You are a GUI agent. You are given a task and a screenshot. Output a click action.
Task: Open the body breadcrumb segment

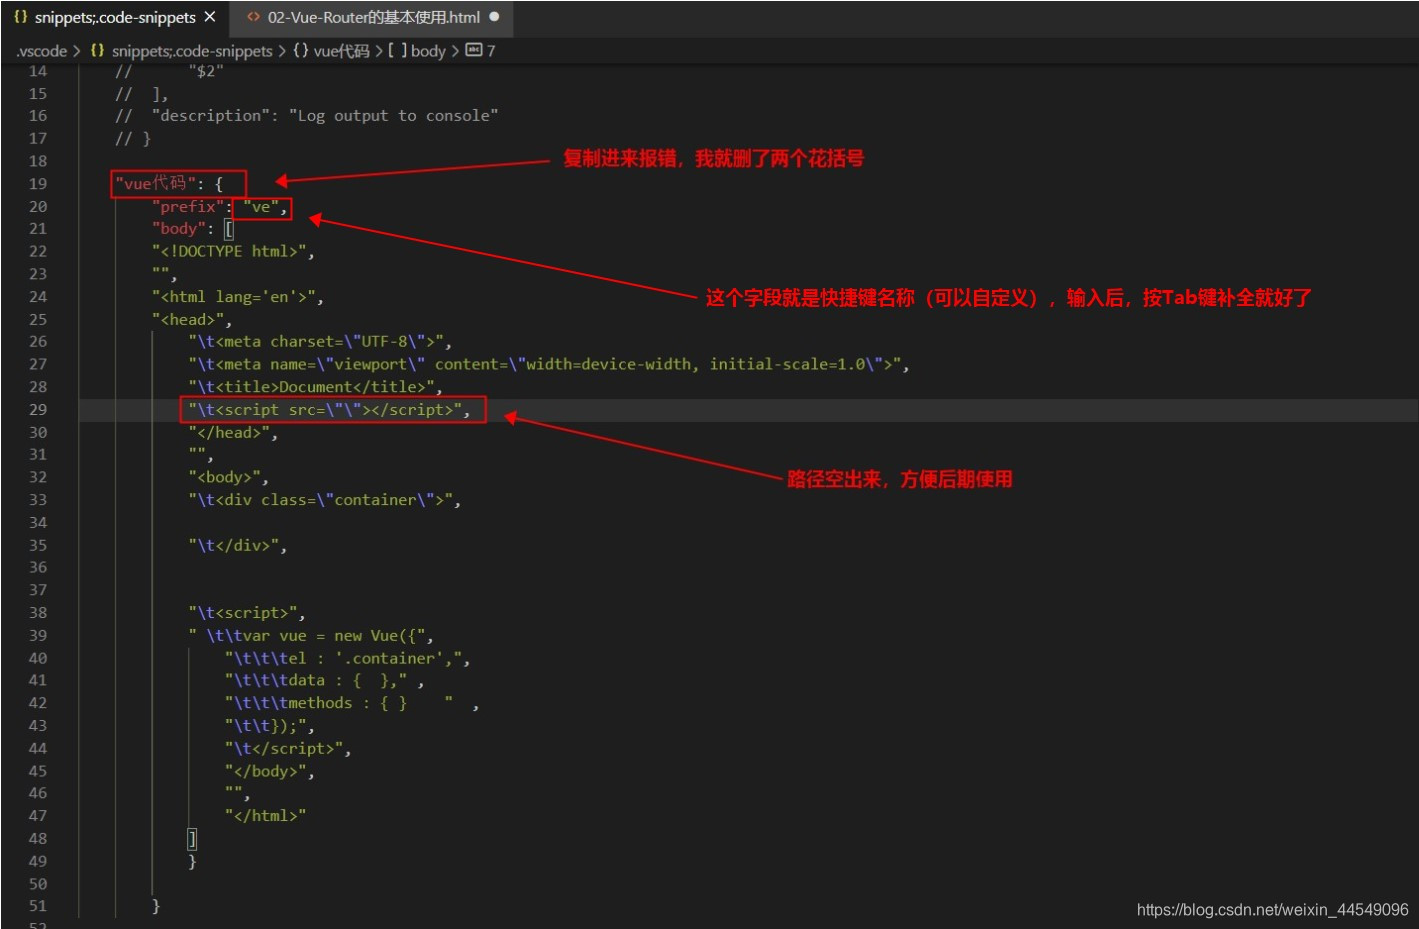click(x=428, y=51)
